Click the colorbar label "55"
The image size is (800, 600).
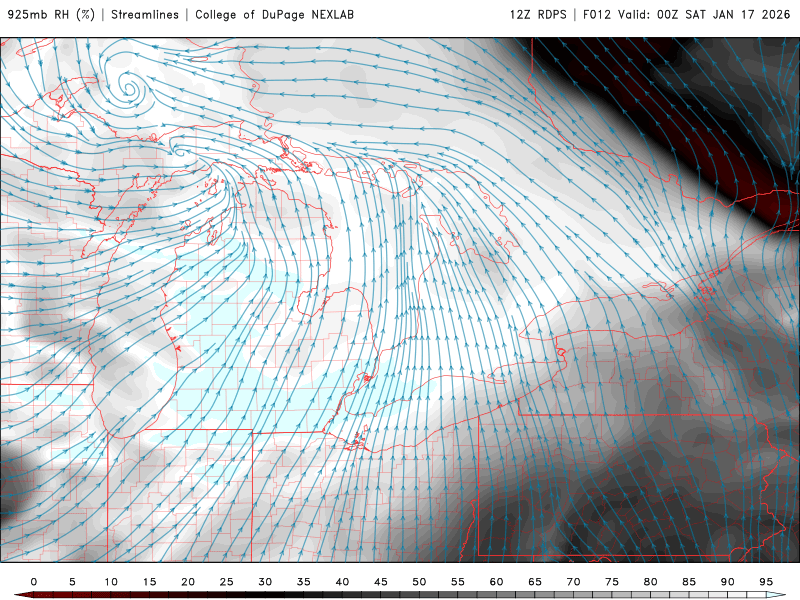pyautogui.click(x=458, y=582)
